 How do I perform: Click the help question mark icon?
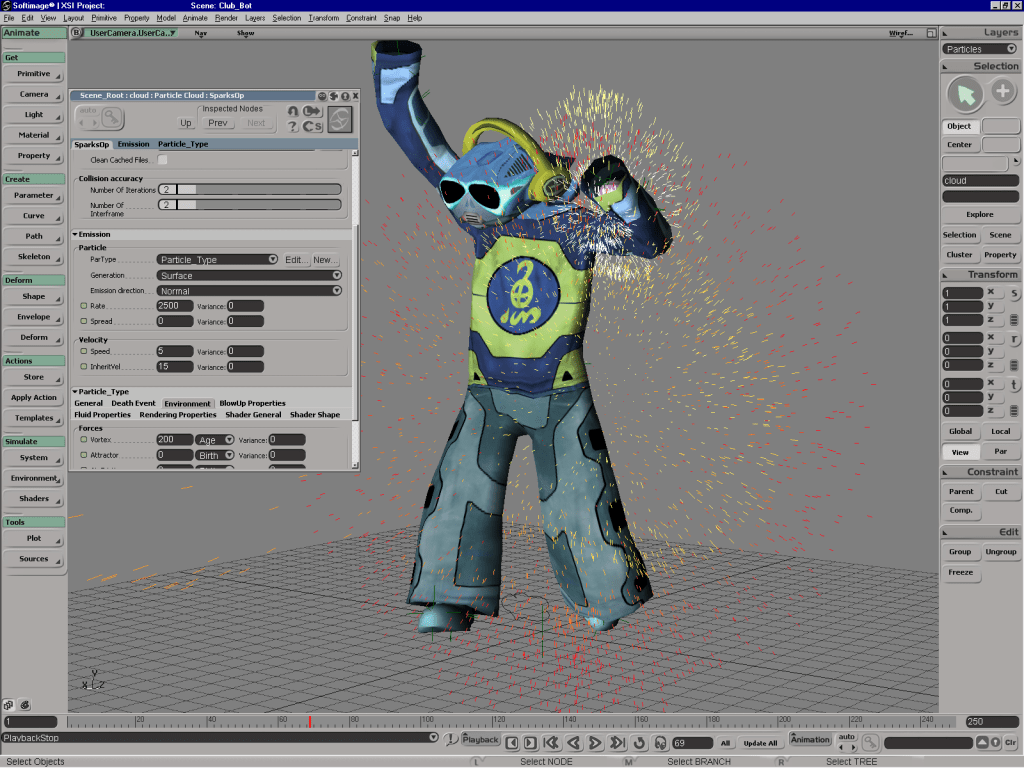292,126
